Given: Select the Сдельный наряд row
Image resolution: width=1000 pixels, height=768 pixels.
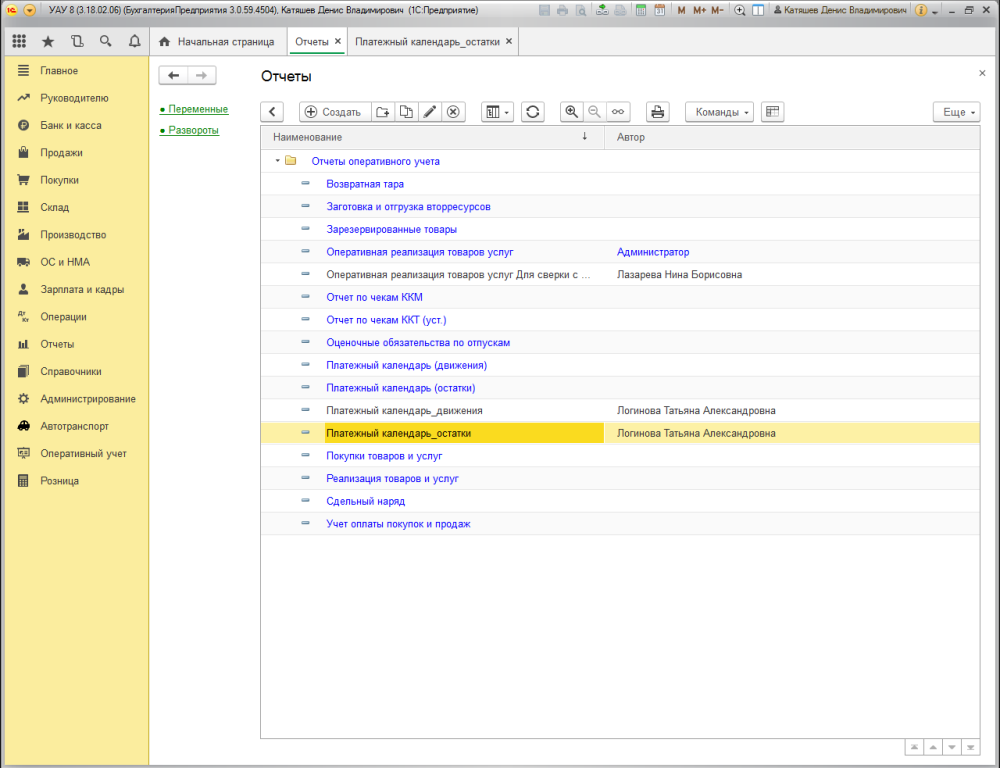Looking at the screenshot, I should [x=620, y=501].
